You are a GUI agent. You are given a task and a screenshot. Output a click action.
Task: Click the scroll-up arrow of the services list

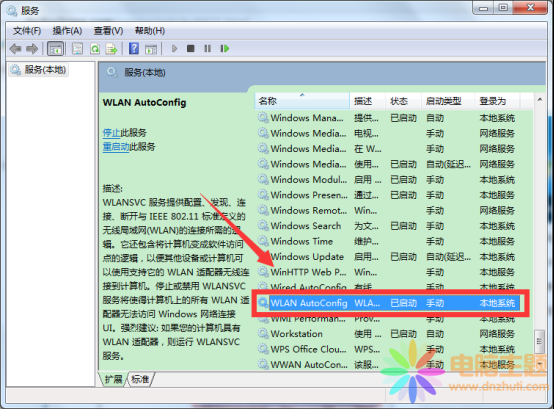point(540,100)
